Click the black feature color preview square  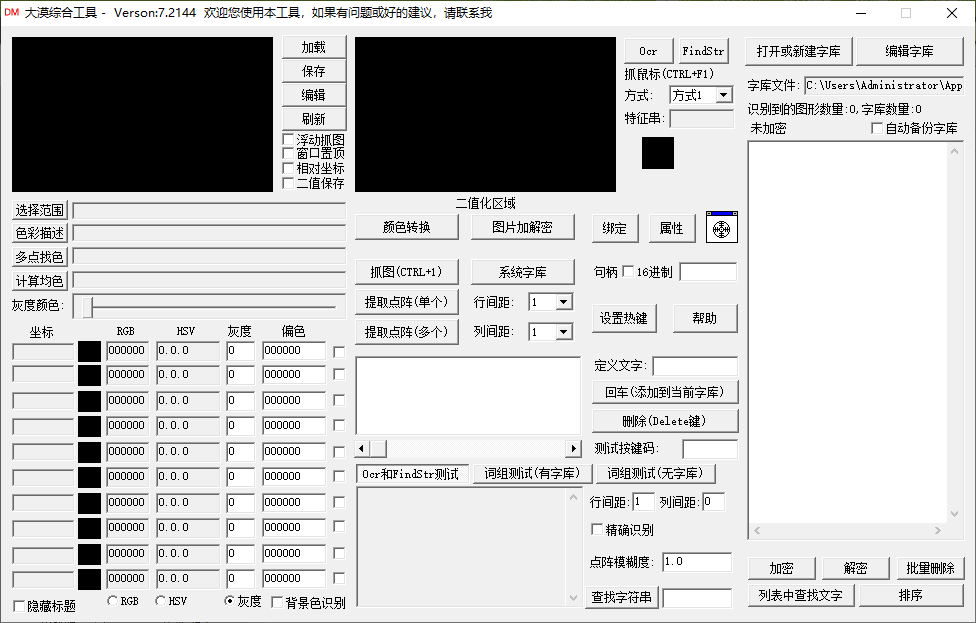click(x=658, y=153)
